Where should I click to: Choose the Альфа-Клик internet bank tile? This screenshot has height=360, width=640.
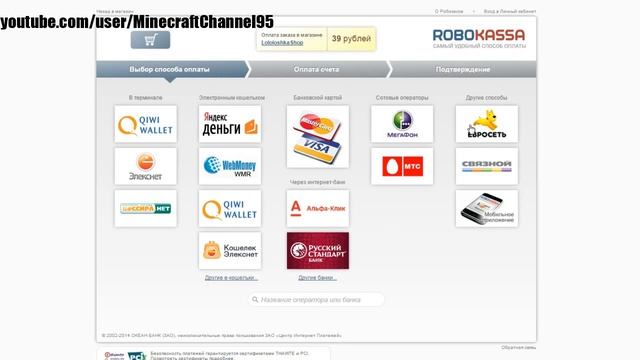[x=318, y=208]
